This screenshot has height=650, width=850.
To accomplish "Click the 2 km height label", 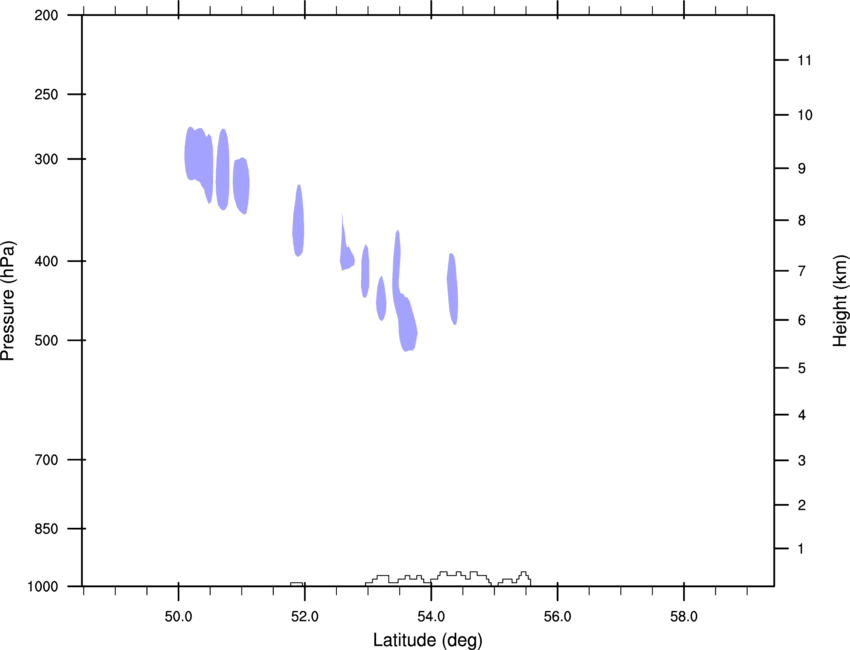I will click(x=802, y=505).
